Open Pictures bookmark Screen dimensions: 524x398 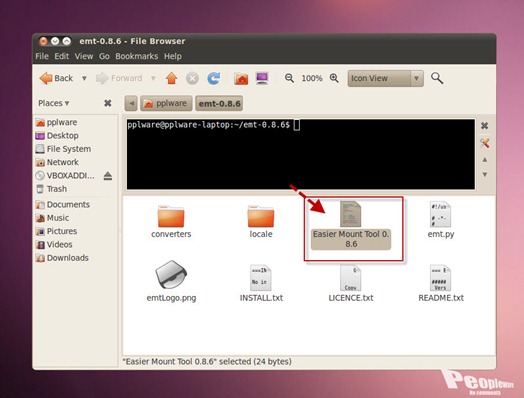(x=61, y=231)
